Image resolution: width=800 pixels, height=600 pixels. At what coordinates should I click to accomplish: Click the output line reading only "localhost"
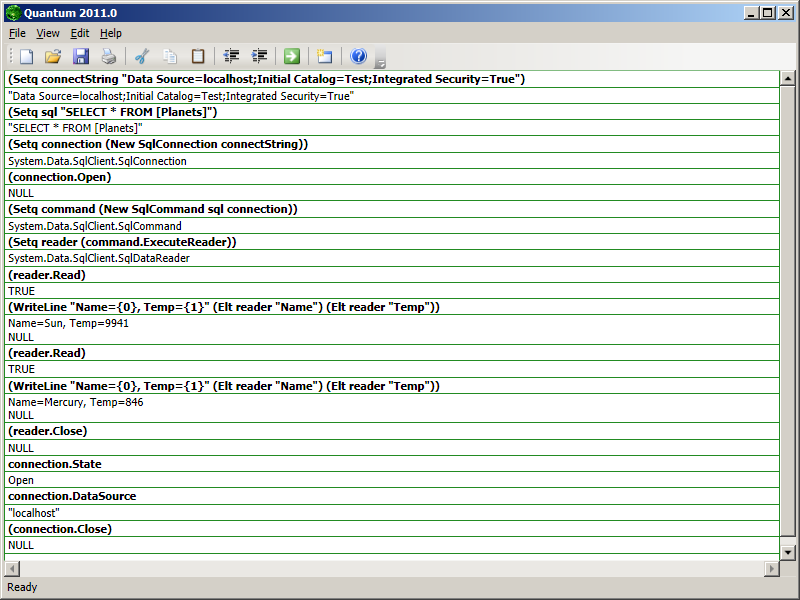coord(392,513)
